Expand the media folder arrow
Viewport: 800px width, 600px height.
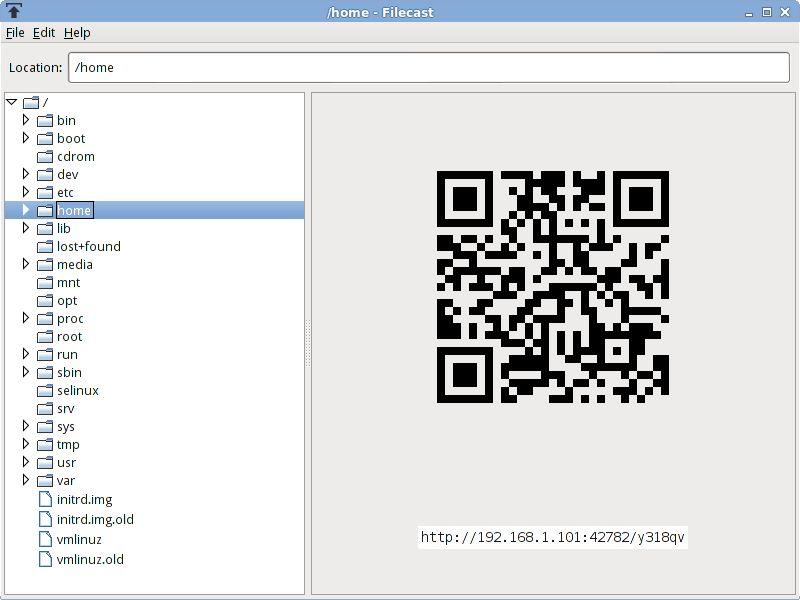click(x=26, y=264)
